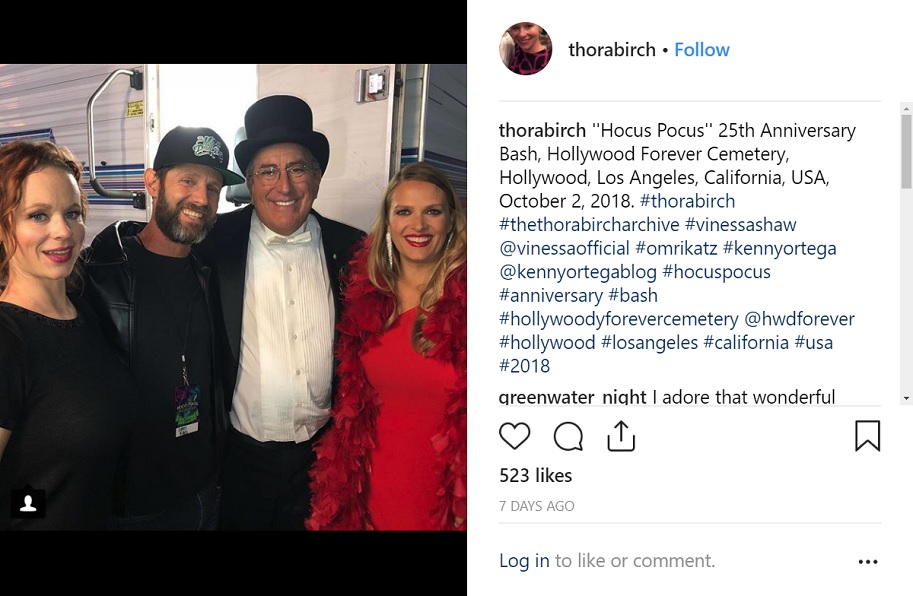
Task: Click the group photo image
Action: click(x=233, y=297)
